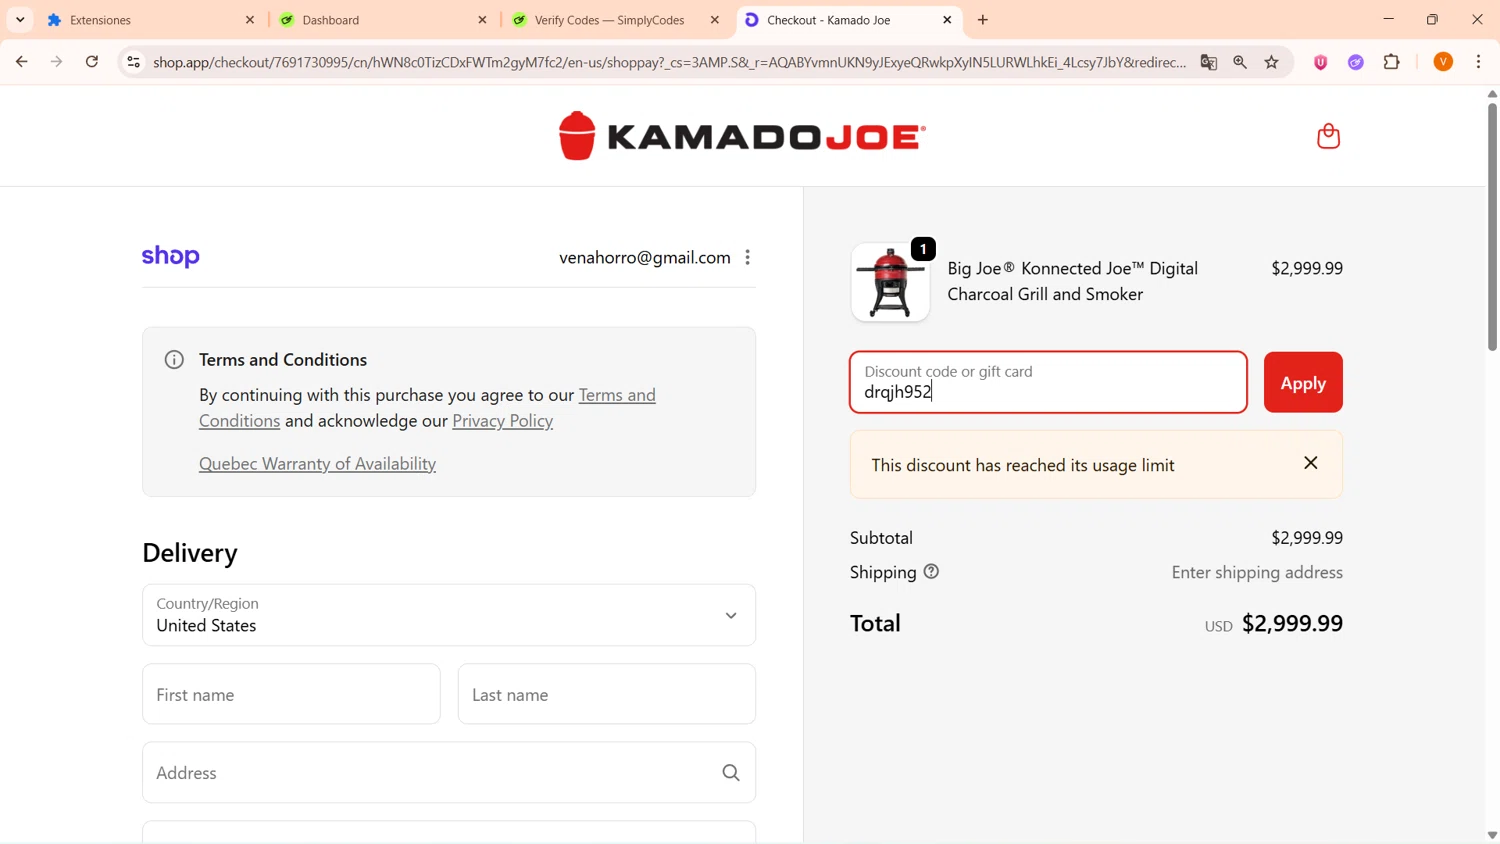1500x844 pixels.
Task: Click the Terms and Conditions info icon
Action: point(174,360)
